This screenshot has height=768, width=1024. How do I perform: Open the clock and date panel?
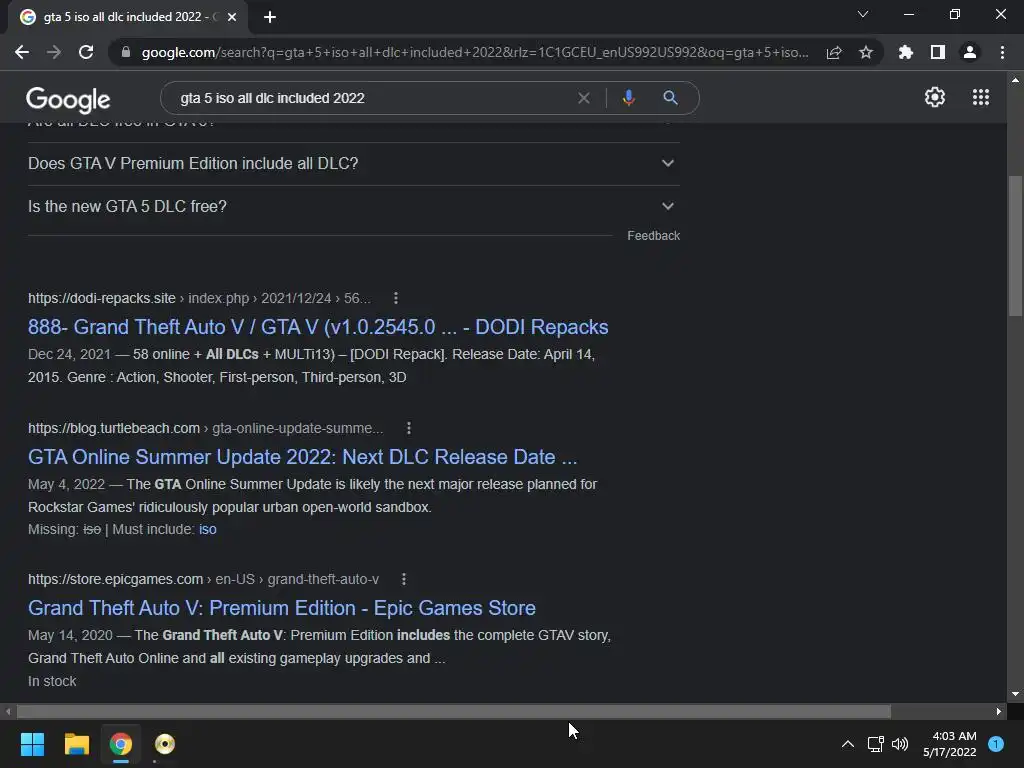[950, 744]
